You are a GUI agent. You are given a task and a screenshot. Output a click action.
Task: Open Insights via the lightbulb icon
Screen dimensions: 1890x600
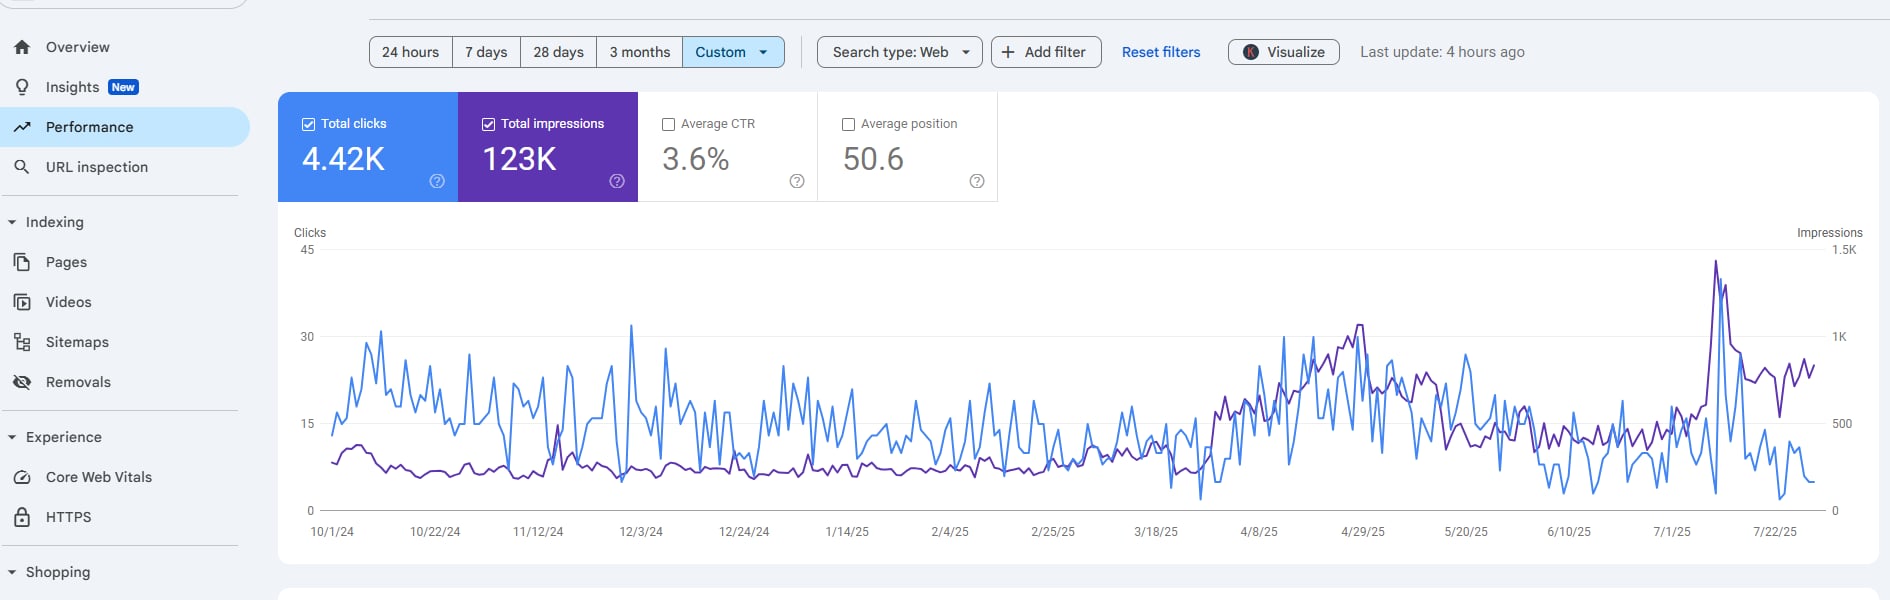click(x=22, y=87)
